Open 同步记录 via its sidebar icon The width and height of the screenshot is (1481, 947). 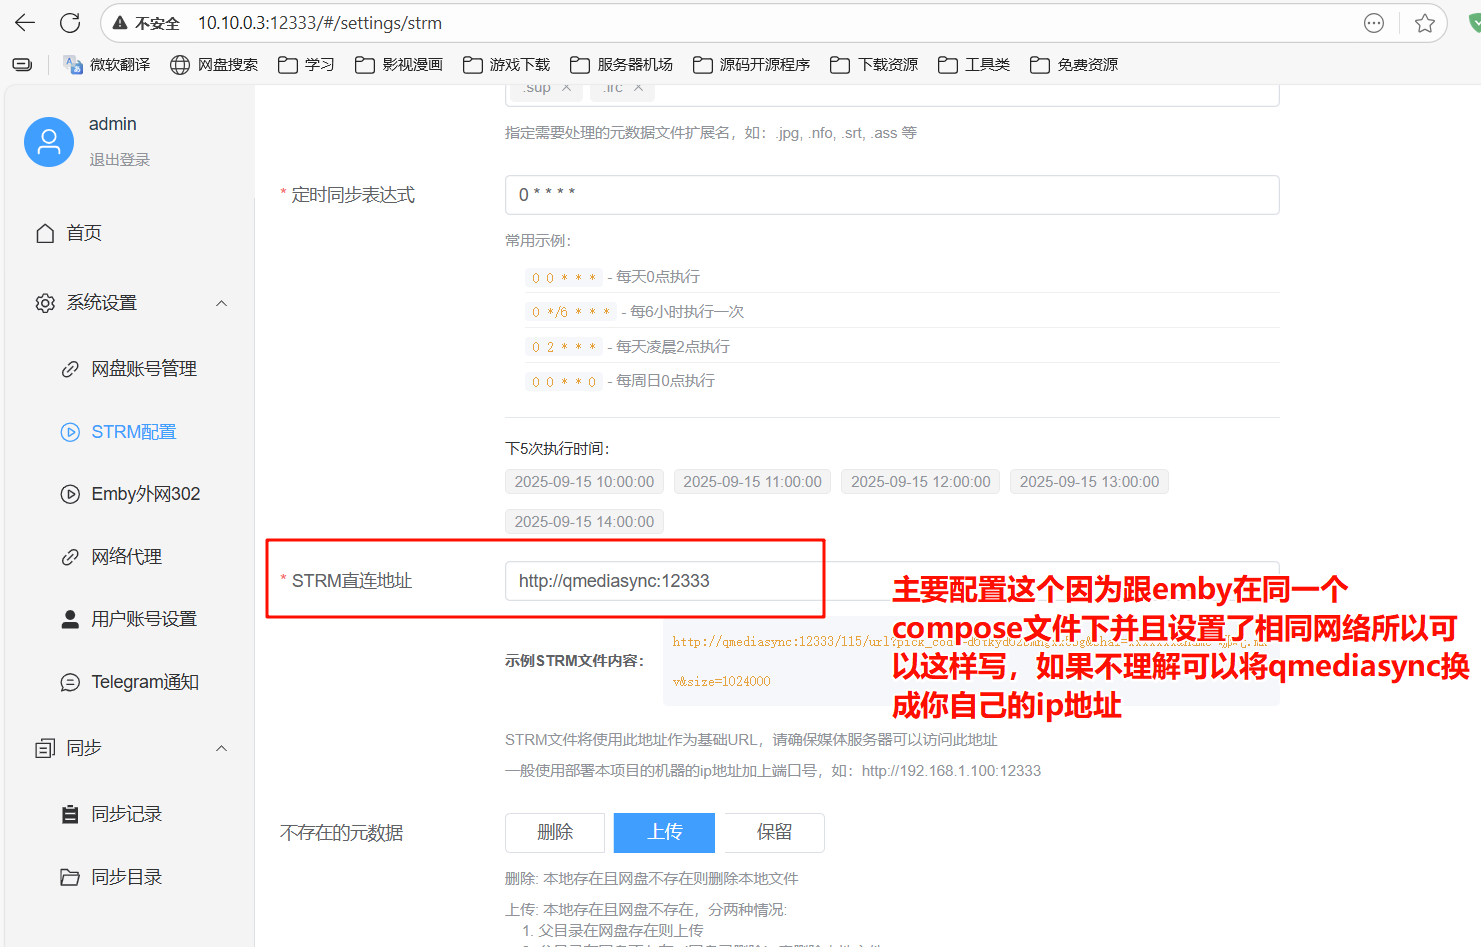pos(70,813)
